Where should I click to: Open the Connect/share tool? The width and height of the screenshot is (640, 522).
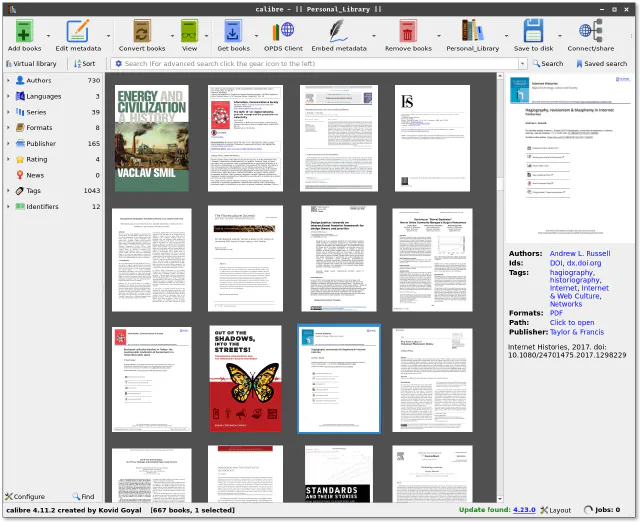point(591,31)
